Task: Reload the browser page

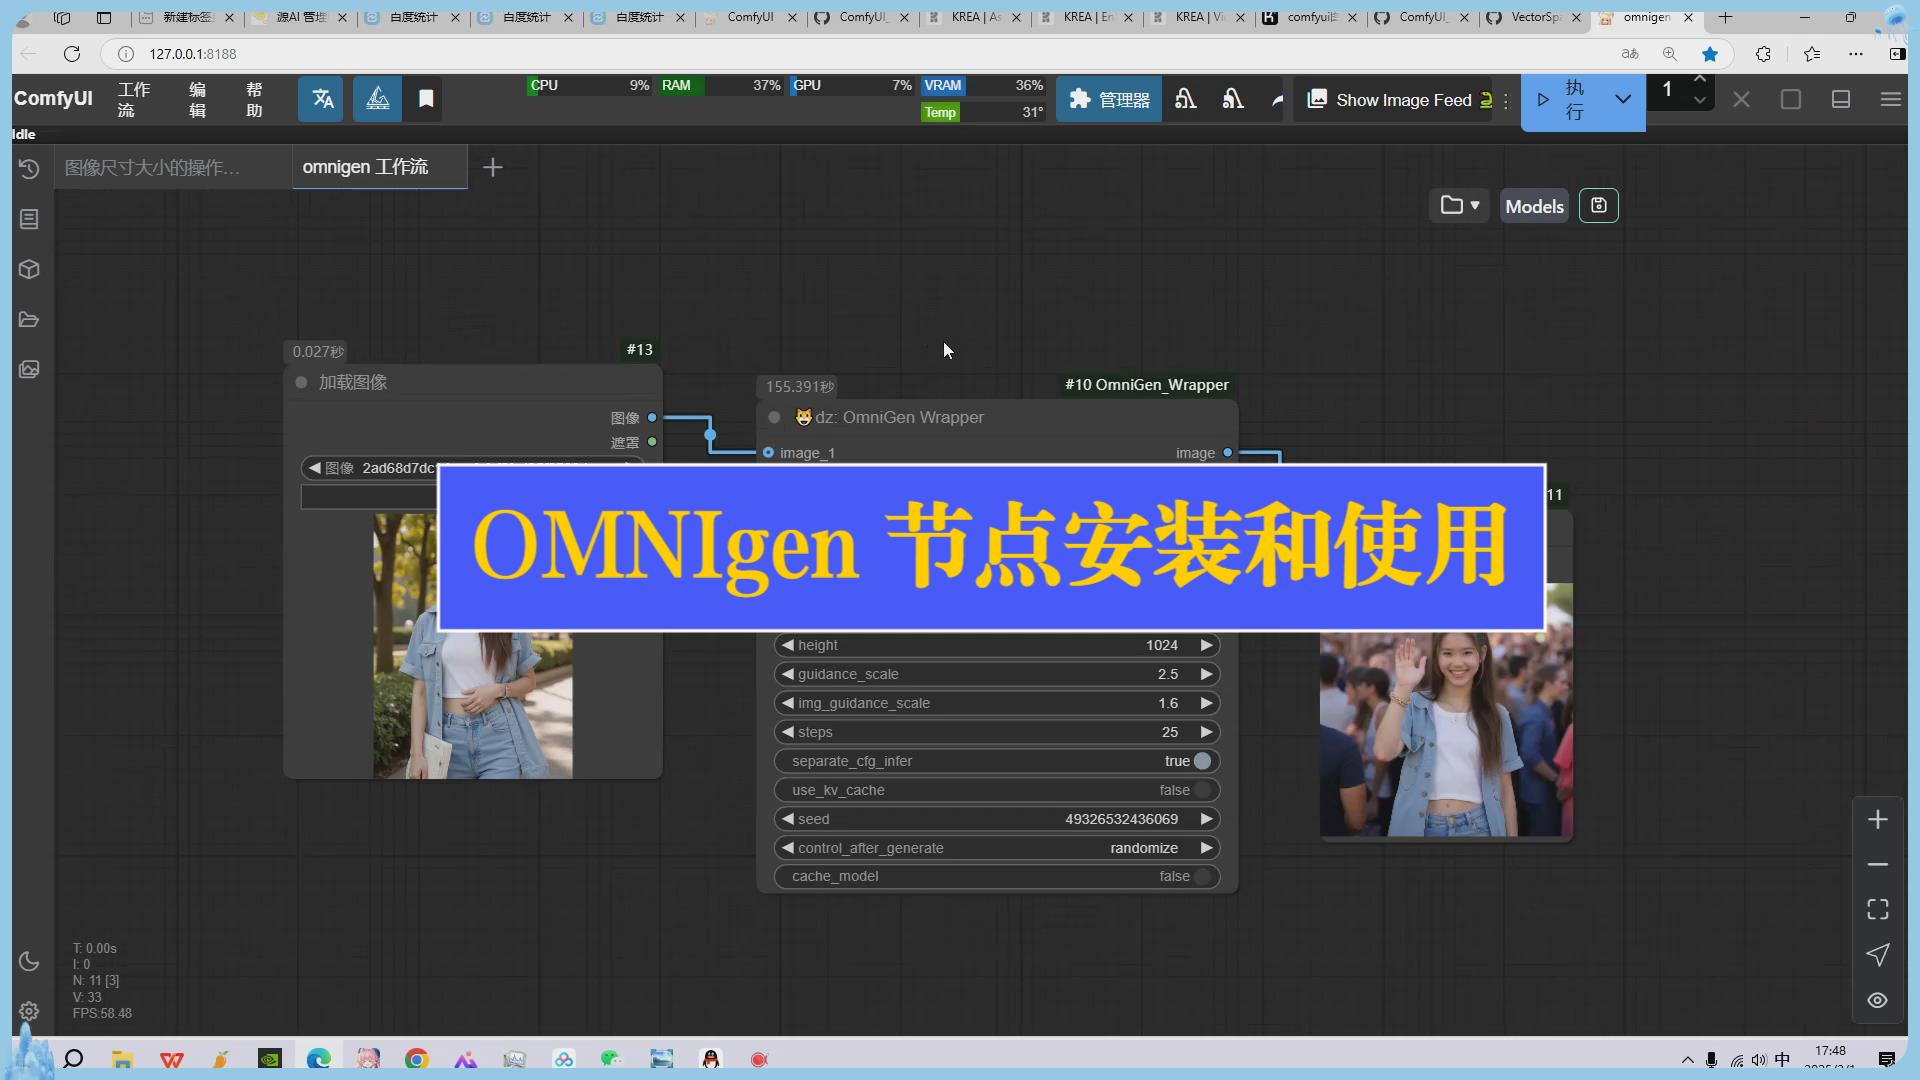Action: point(71,54)
